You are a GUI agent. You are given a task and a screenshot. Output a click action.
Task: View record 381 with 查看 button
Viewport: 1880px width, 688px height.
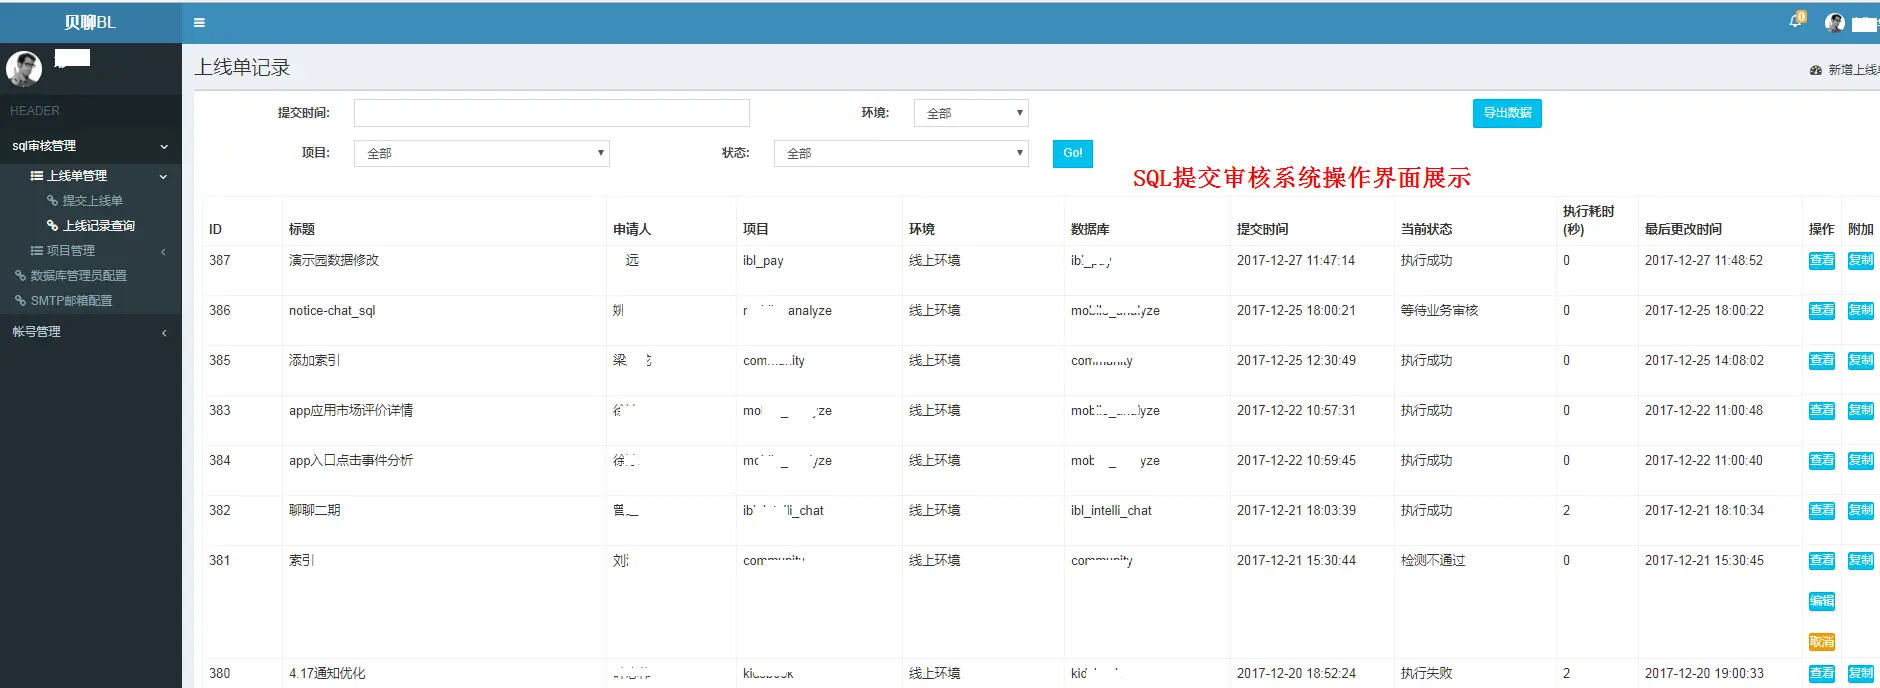point(1822,560)
